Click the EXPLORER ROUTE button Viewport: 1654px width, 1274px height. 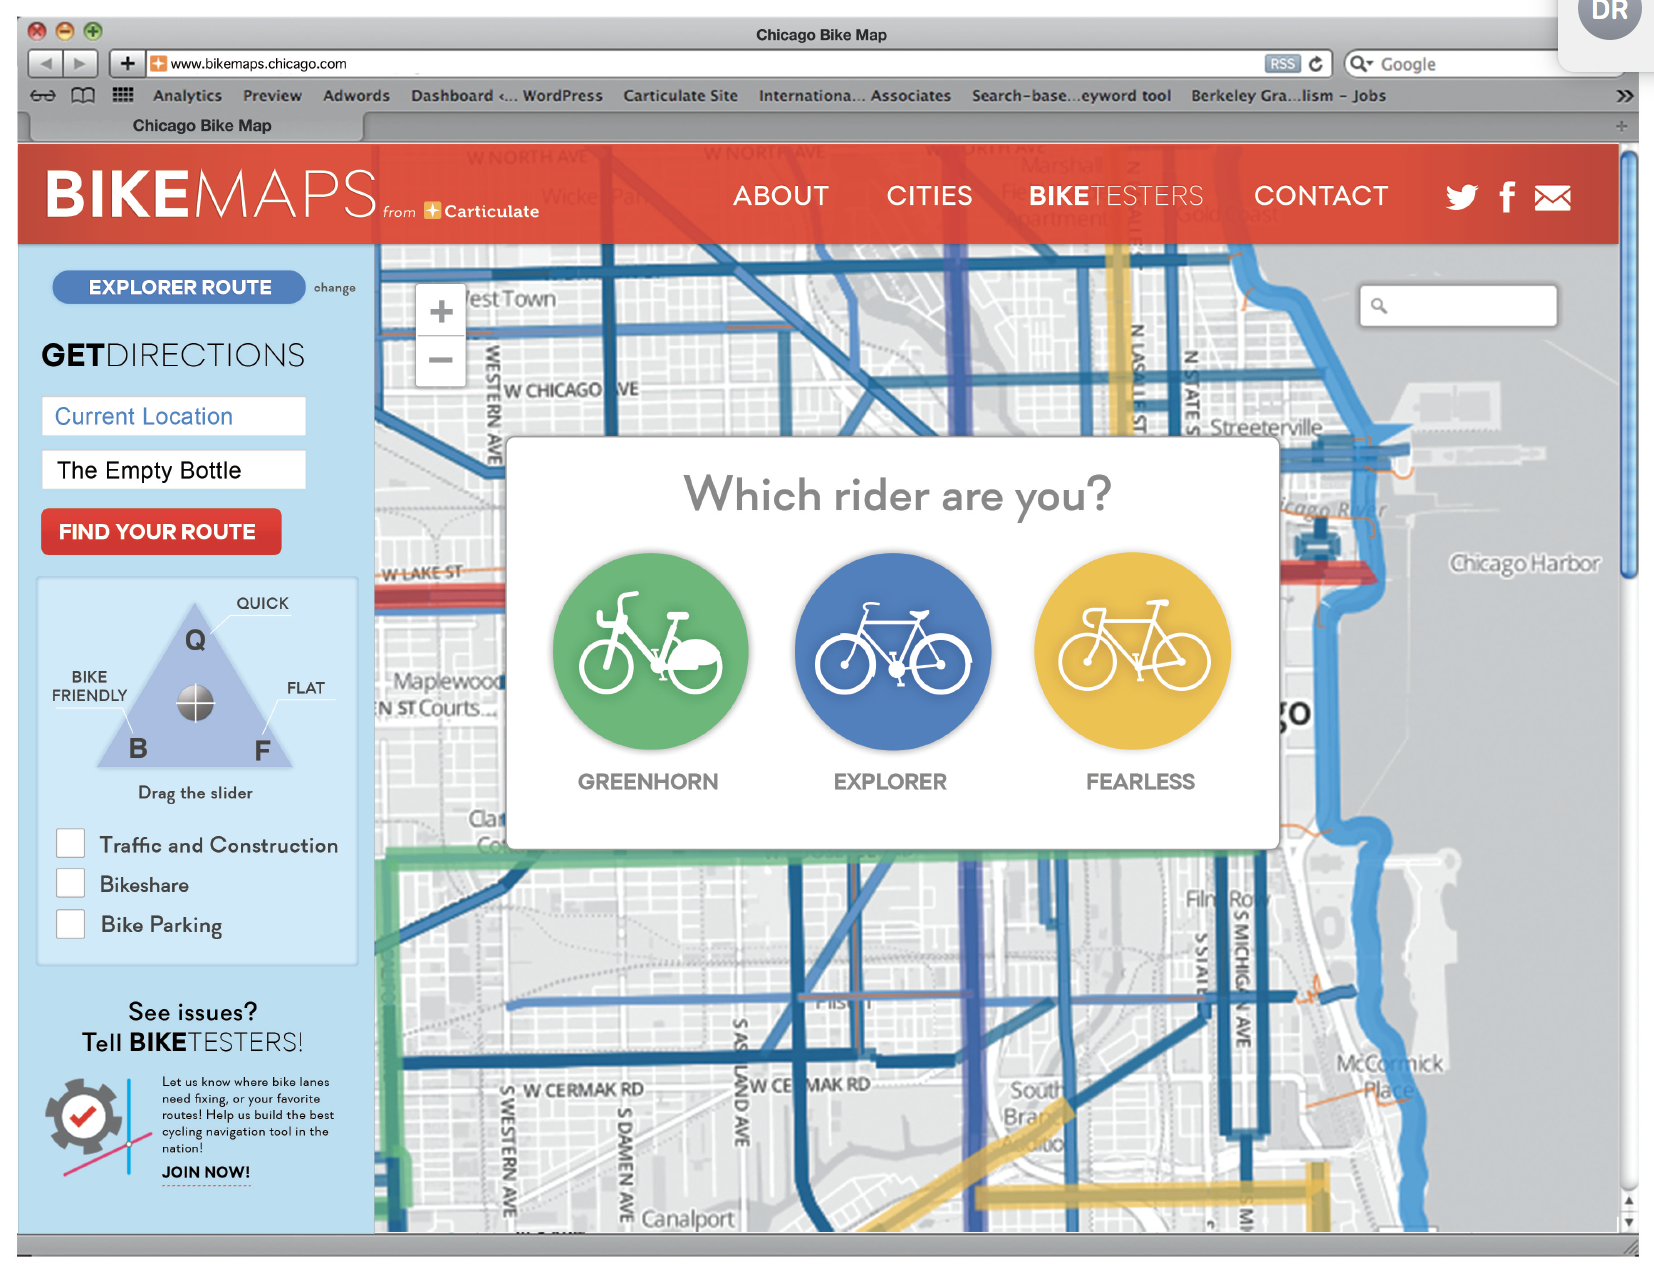point(179,287)
